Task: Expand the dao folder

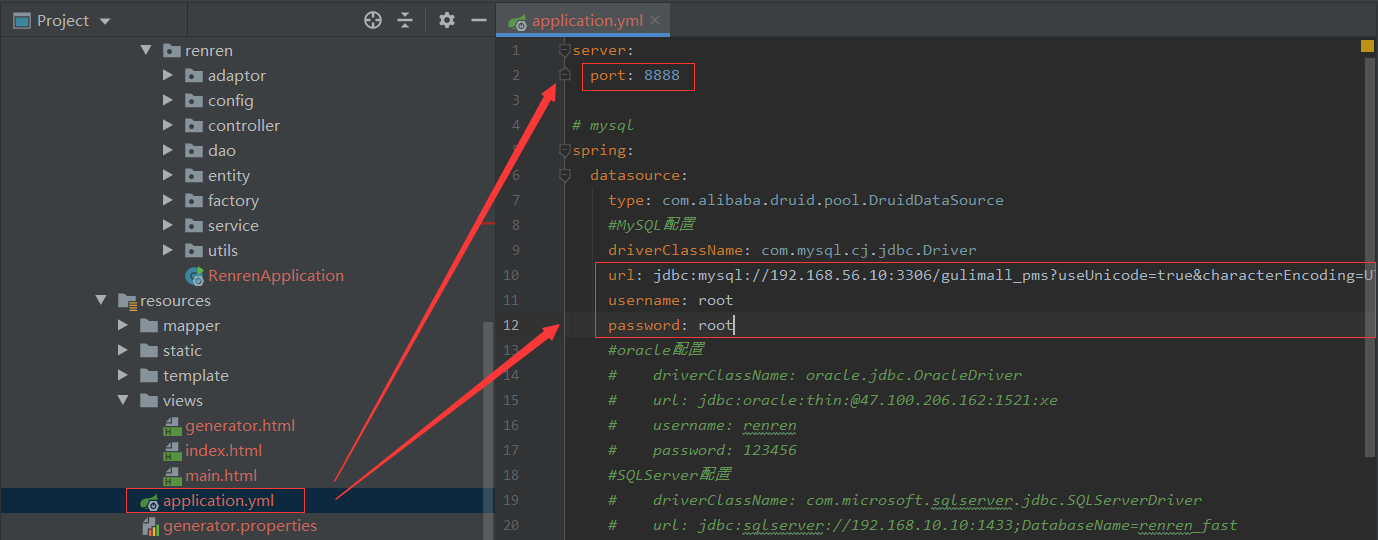Action: click(168, 150)
